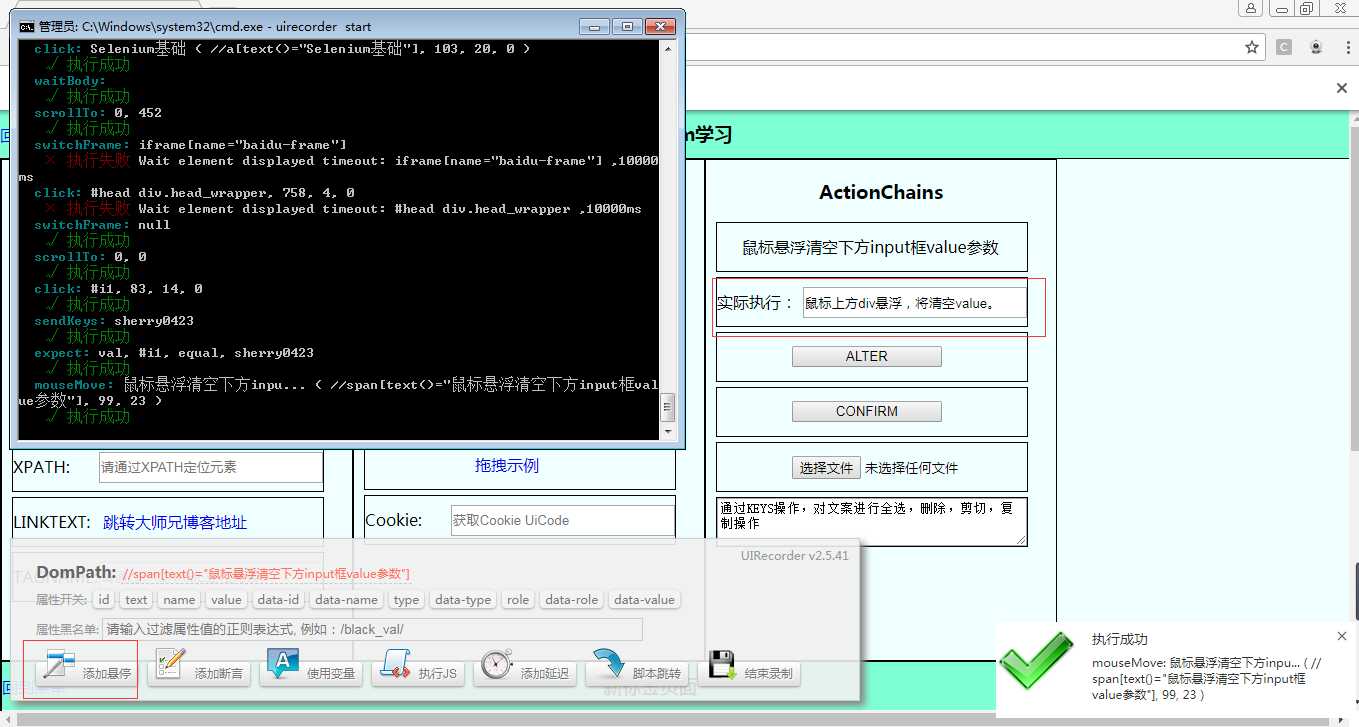Image resolution: width=1359 pixels, height=727 pixels.
Task: Toggle the role attribute switch
Action: (518, 600)
